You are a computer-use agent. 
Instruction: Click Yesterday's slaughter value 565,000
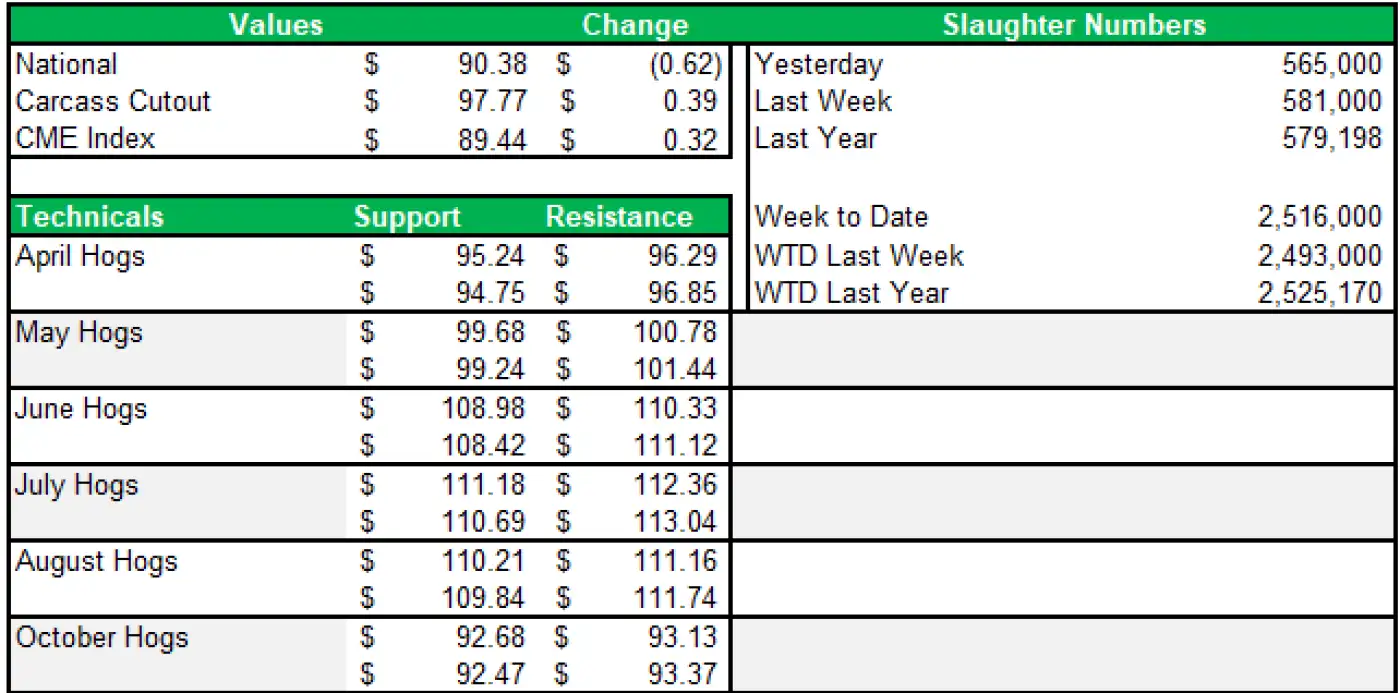1331,65
